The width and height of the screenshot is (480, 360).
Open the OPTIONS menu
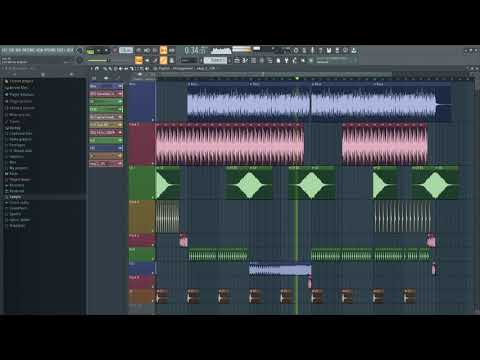click(x=50, y=50)
